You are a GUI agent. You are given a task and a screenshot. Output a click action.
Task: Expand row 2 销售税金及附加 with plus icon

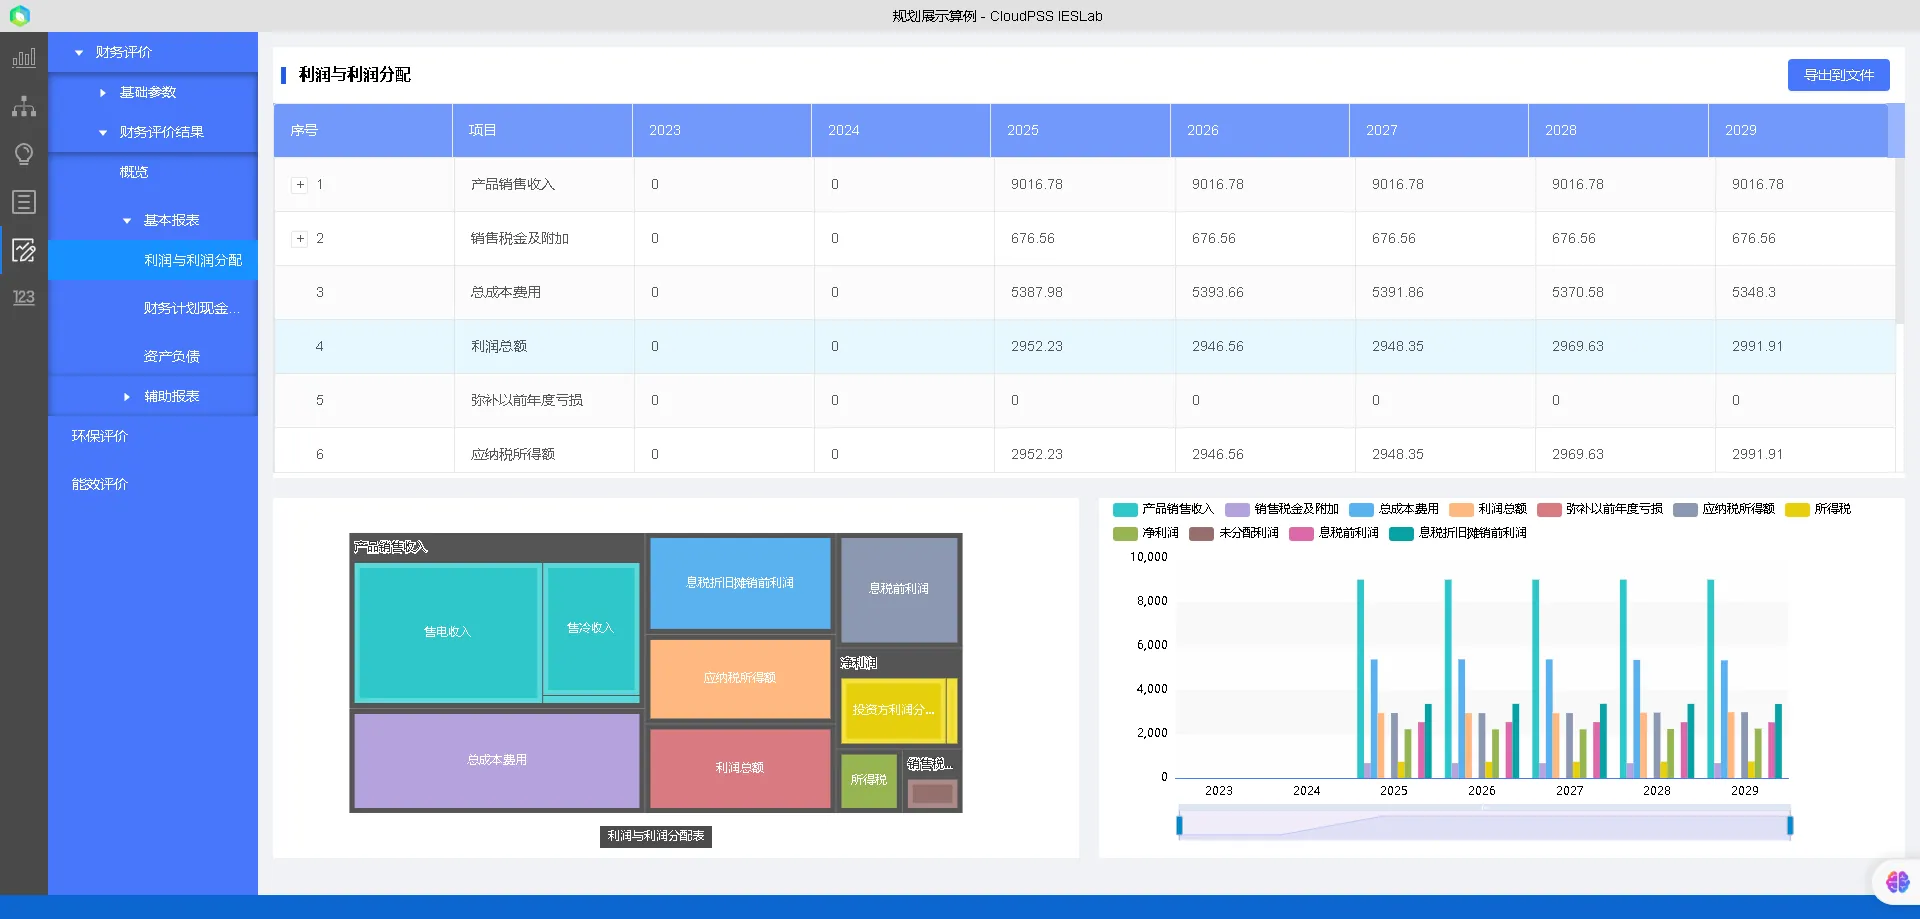[x=300, y=239]
